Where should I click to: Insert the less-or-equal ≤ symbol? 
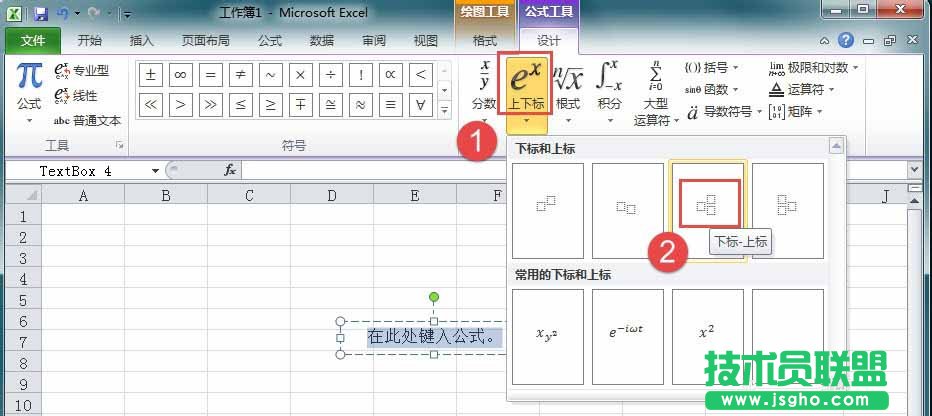point(241,105)
